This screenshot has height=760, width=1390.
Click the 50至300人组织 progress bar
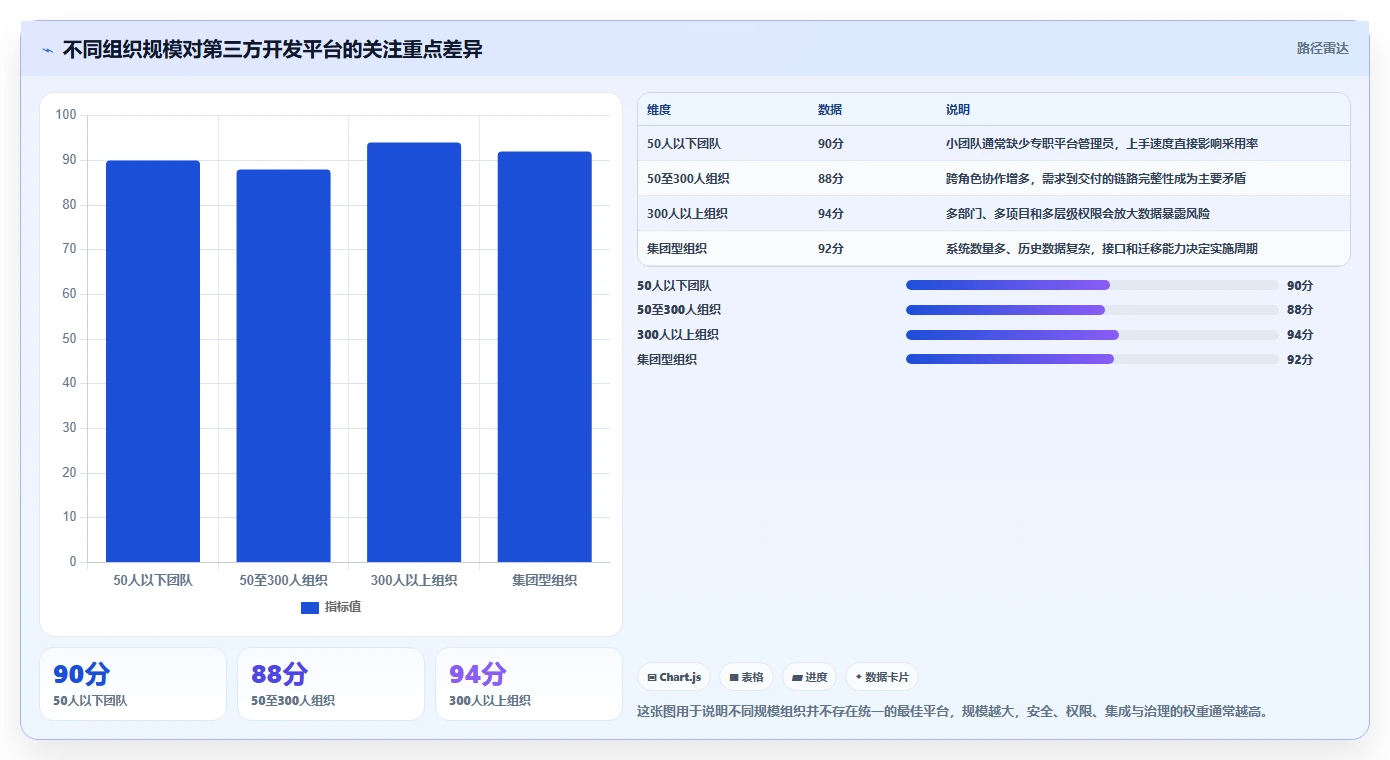point(1092,310)
